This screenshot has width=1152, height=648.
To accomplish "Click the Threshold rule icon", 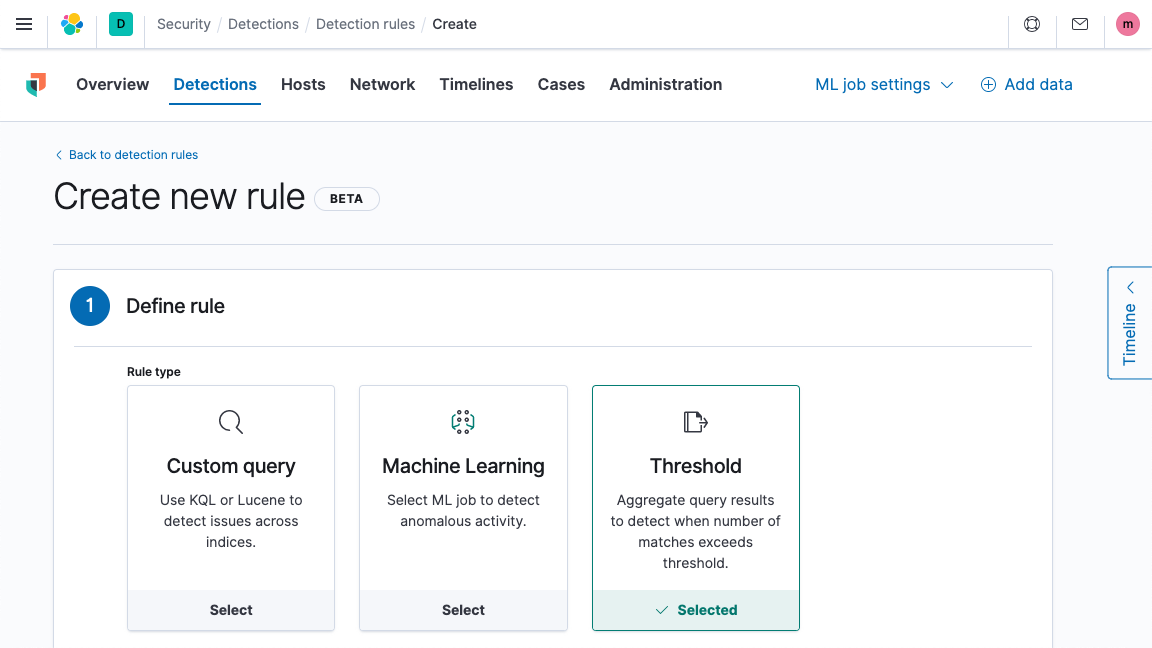I will [695, 422].
